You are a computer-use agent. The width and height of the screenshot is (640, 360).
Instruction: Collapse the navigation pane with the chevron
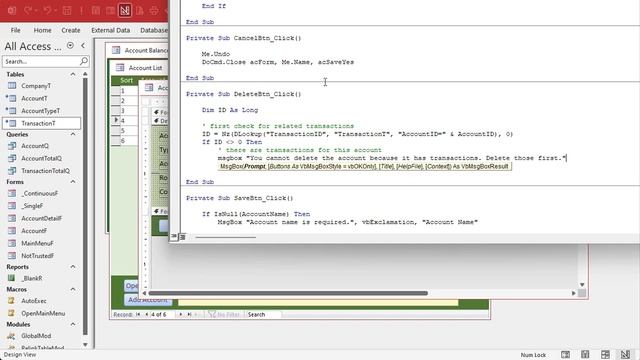click(83, 46)
